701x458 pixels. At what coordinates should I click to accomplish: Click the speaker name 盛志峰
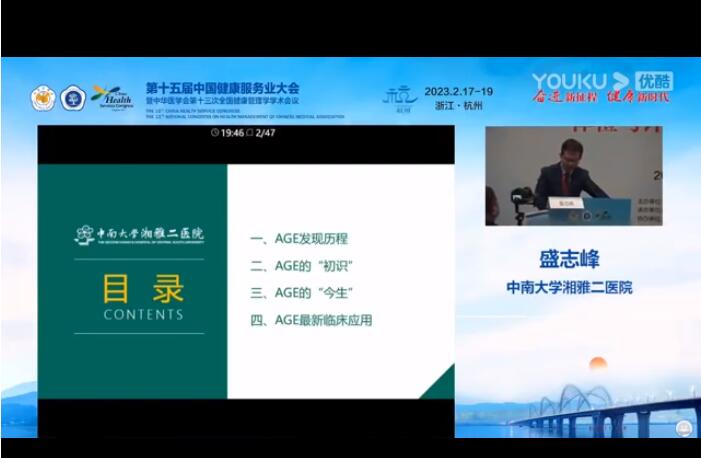pos(569,260)
